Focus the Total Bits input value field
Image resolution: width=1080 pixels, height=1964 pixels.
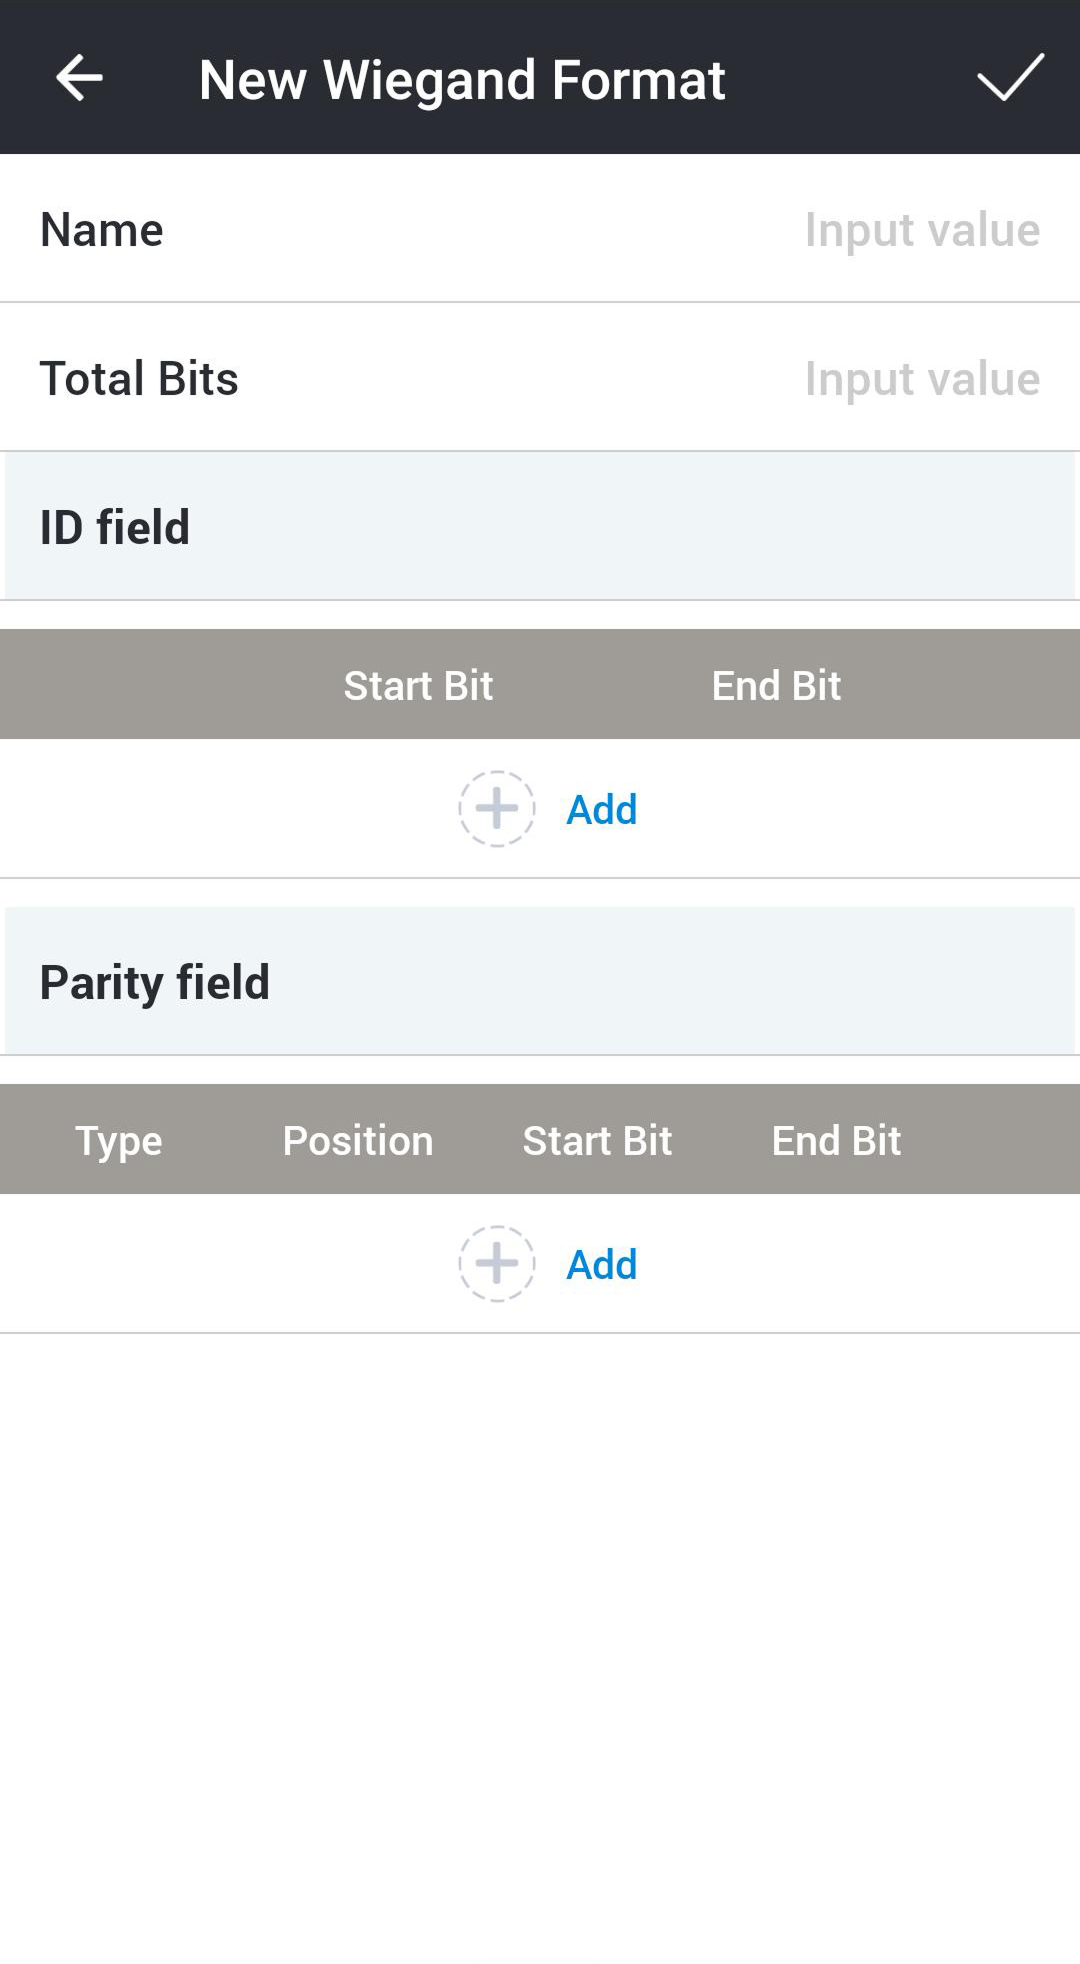(921, 379)
